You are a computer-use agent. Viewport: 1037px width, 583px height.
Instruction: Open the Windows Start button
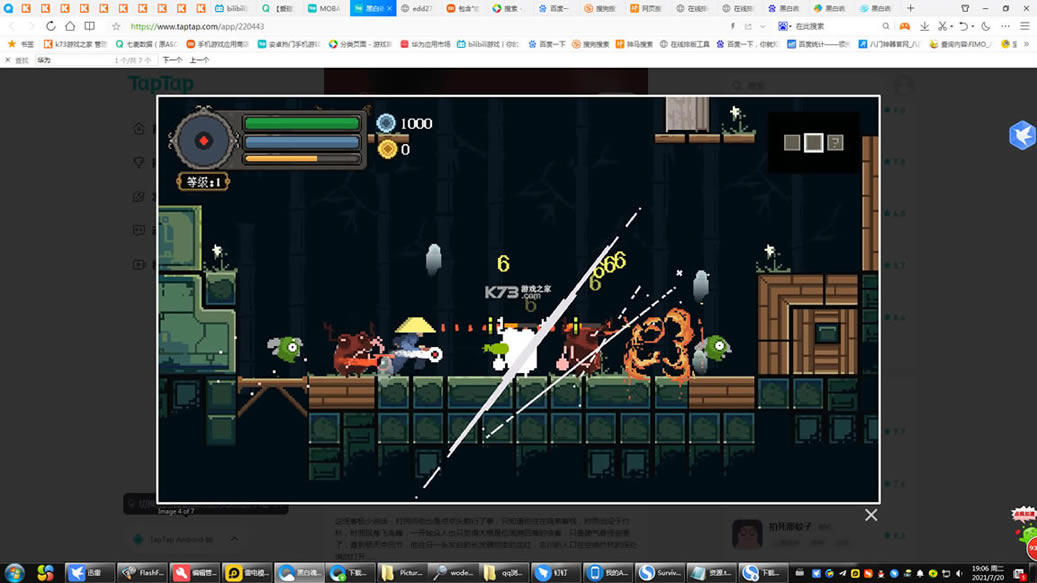tap(15, 573)
